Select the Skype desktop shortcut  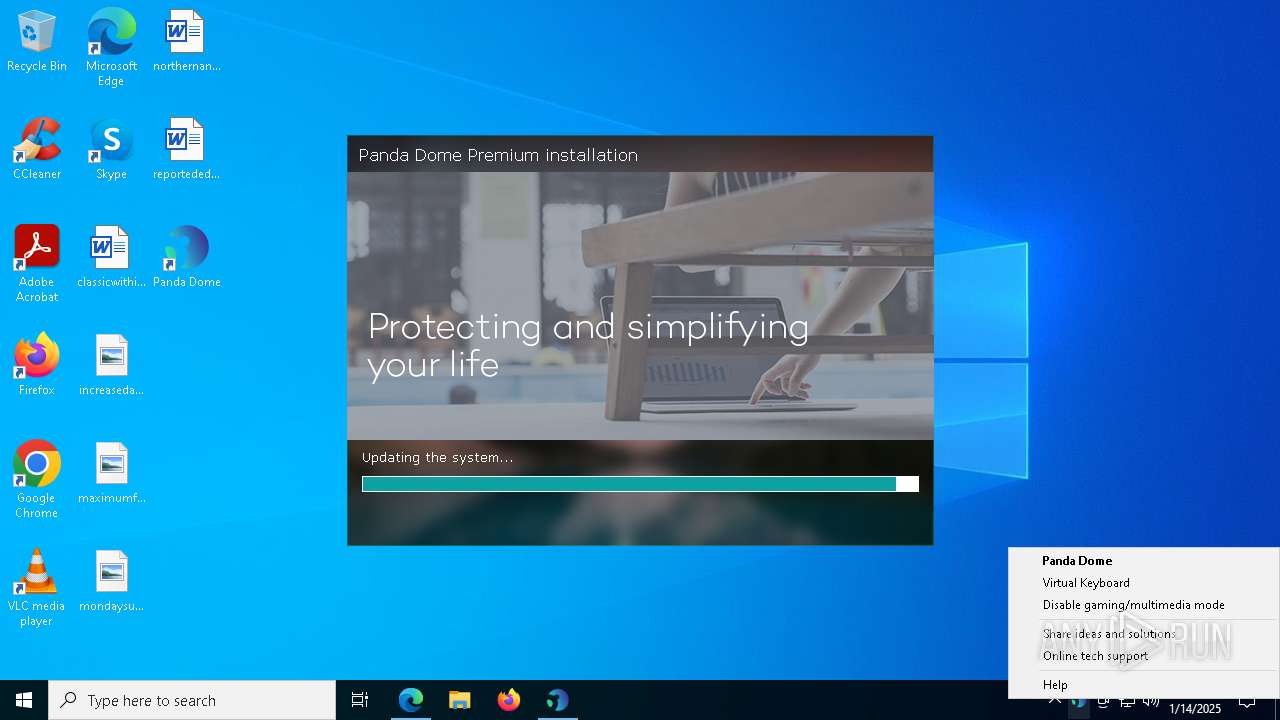(x=111, y=150)
